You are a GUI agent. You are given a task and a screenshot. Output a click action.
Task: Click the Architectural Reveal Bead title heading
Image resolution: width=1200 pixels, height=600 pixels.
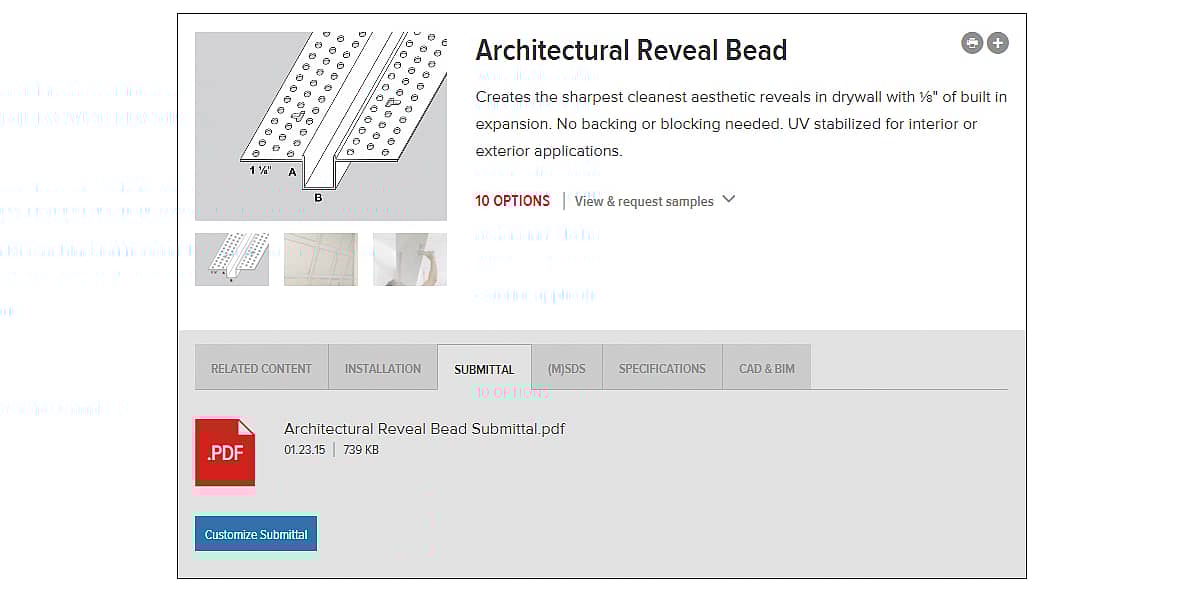[631, 50]
